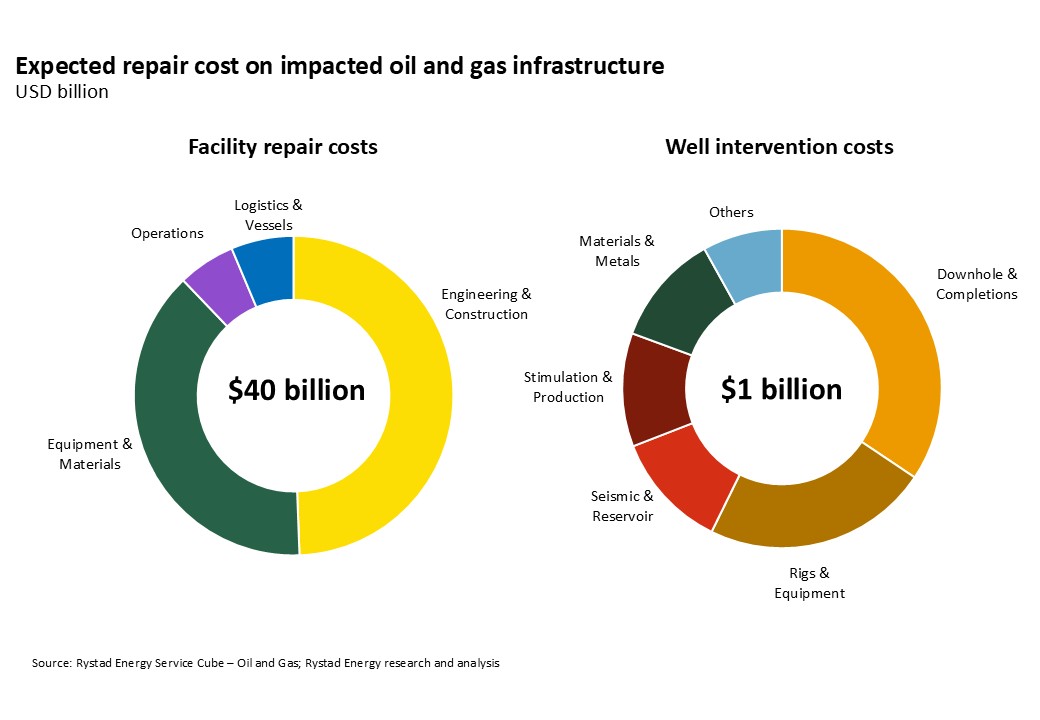Select the dark red Stimulation & Production segment
Screen dimensions: 1040x720
[655, 390]
